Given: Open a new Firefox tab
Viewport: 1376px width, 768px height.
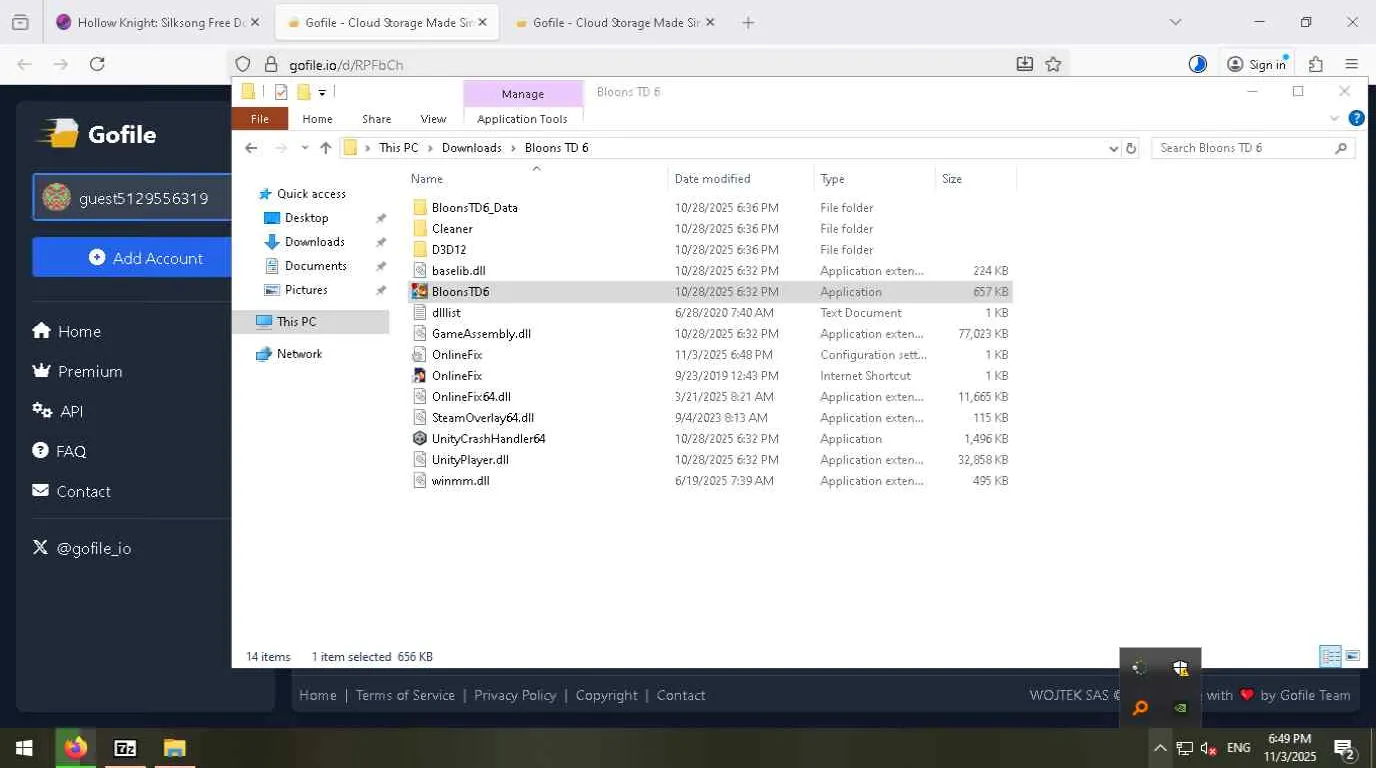Looking at the screenshot, I should tap(748, 22).
